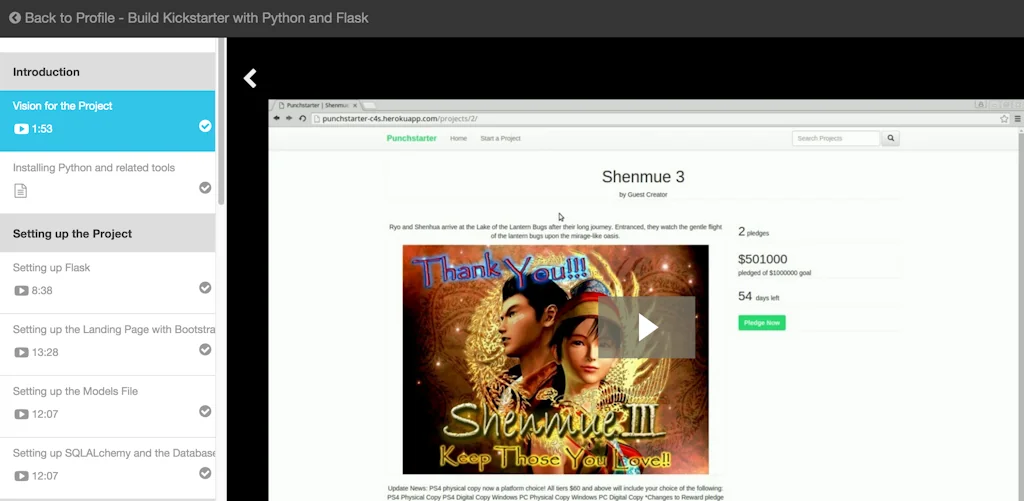Collapse sidebar with the left chevron
Viewport: 1024px width, 501px height.
(250, 78)
